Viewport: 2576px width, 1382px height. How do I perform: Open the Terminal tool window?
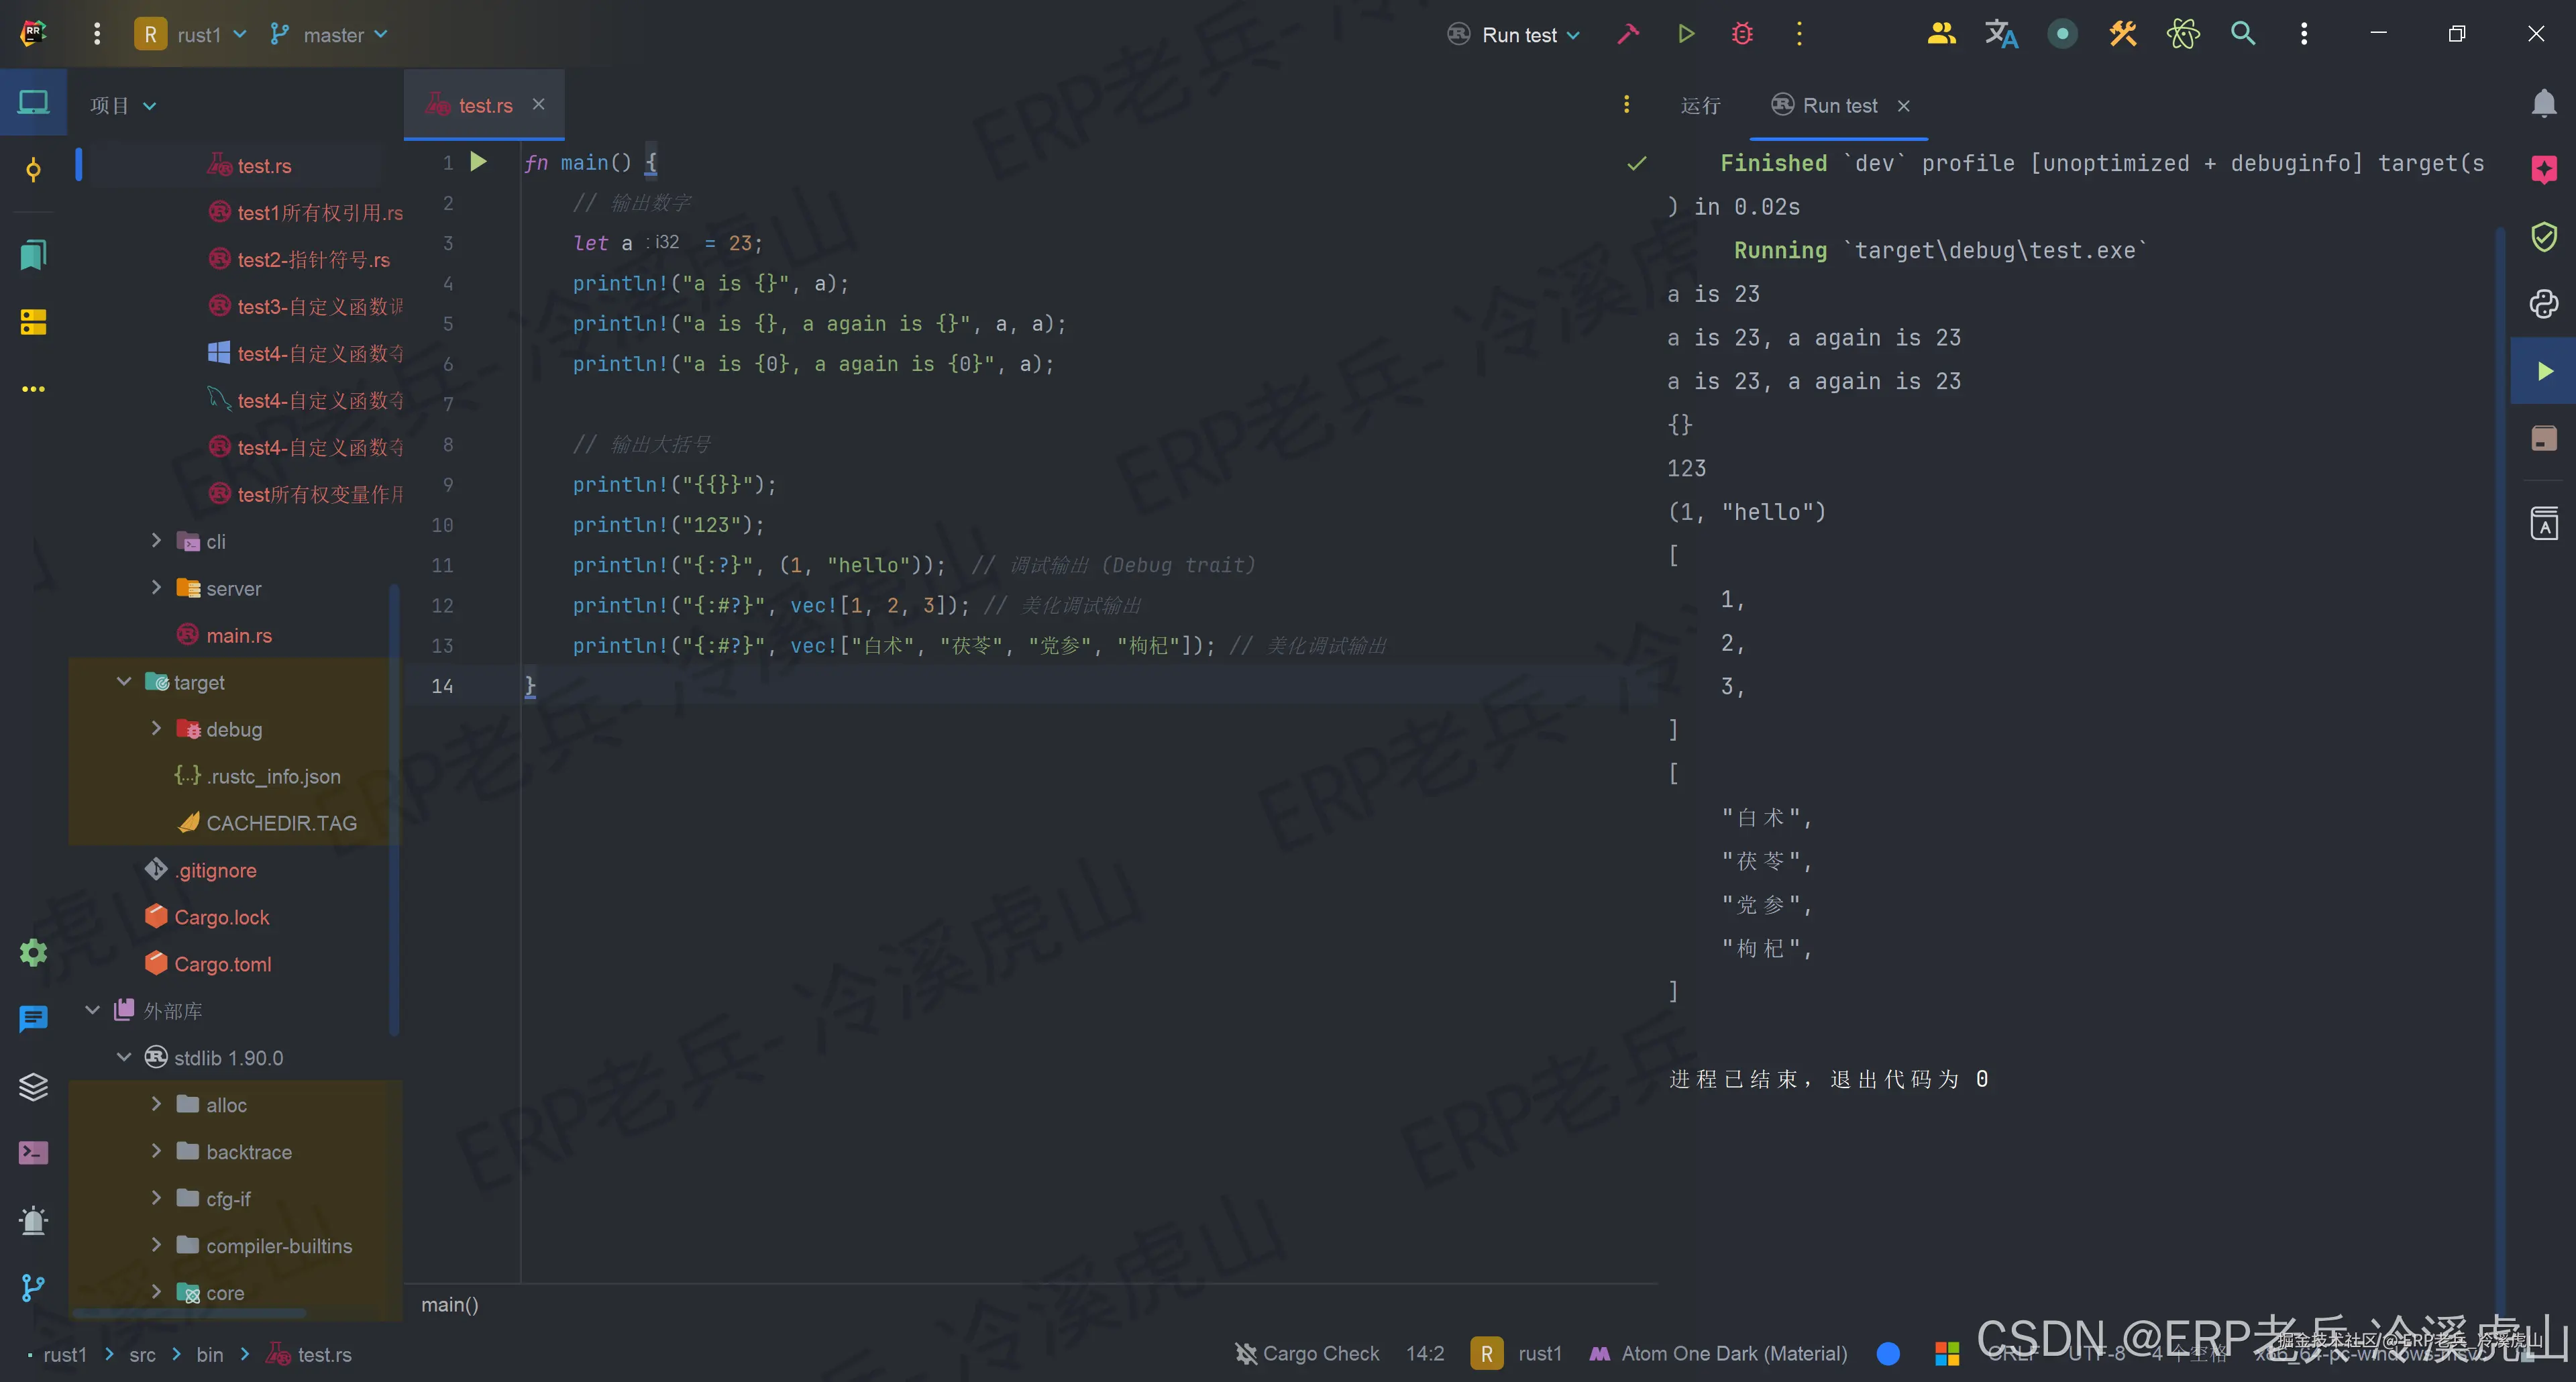point(33,1153)
